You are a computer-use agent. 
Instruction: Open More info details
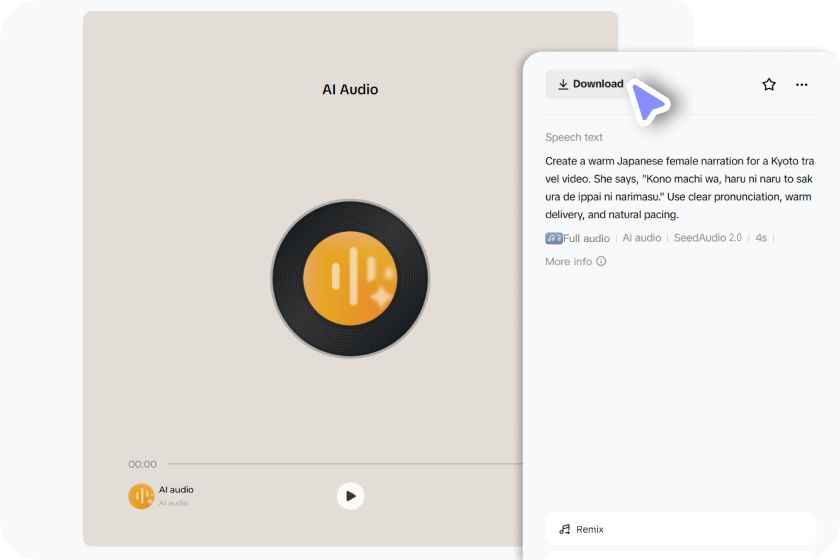575,262
